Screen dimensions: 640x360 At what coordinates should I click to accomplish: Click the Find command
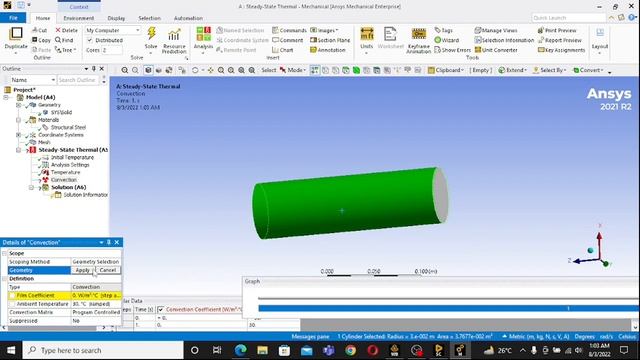pos(64,40)
